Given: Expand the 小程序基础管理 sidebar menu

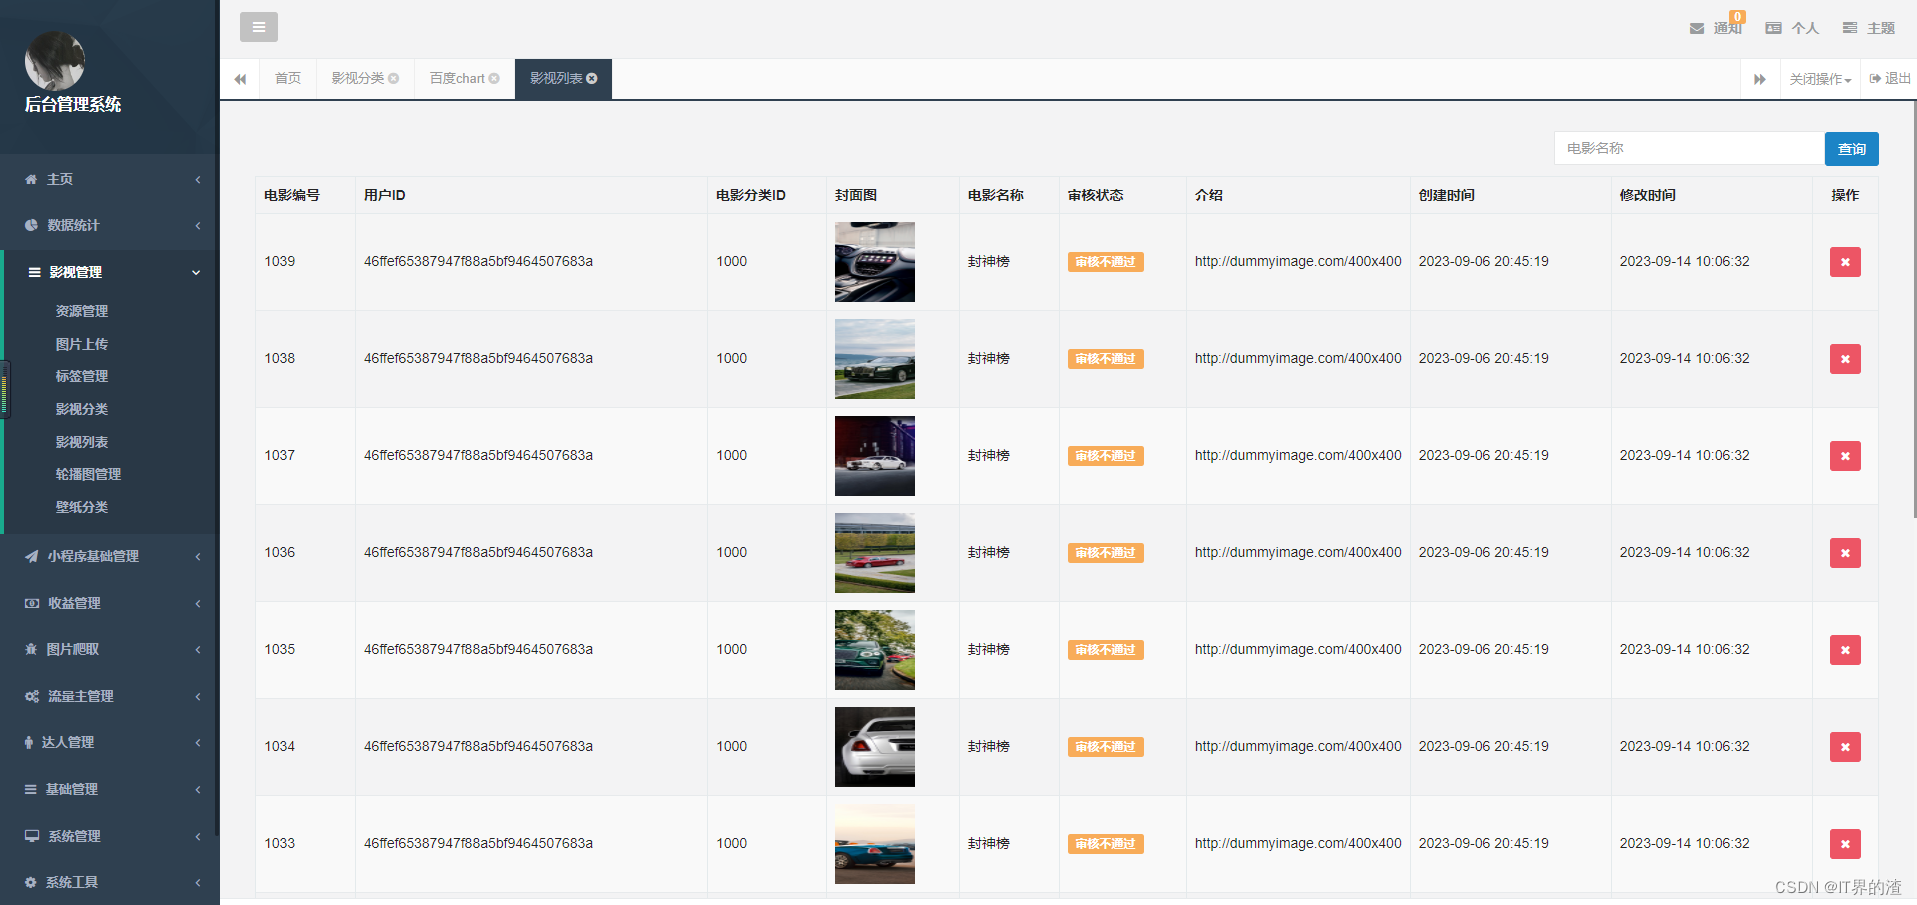Looking at the screenshot, I should 110,556.
